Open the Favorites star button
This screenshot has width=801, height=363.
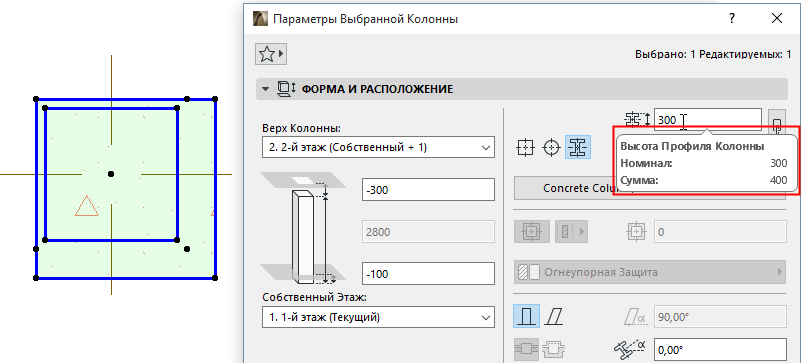[x=271, y=53]
